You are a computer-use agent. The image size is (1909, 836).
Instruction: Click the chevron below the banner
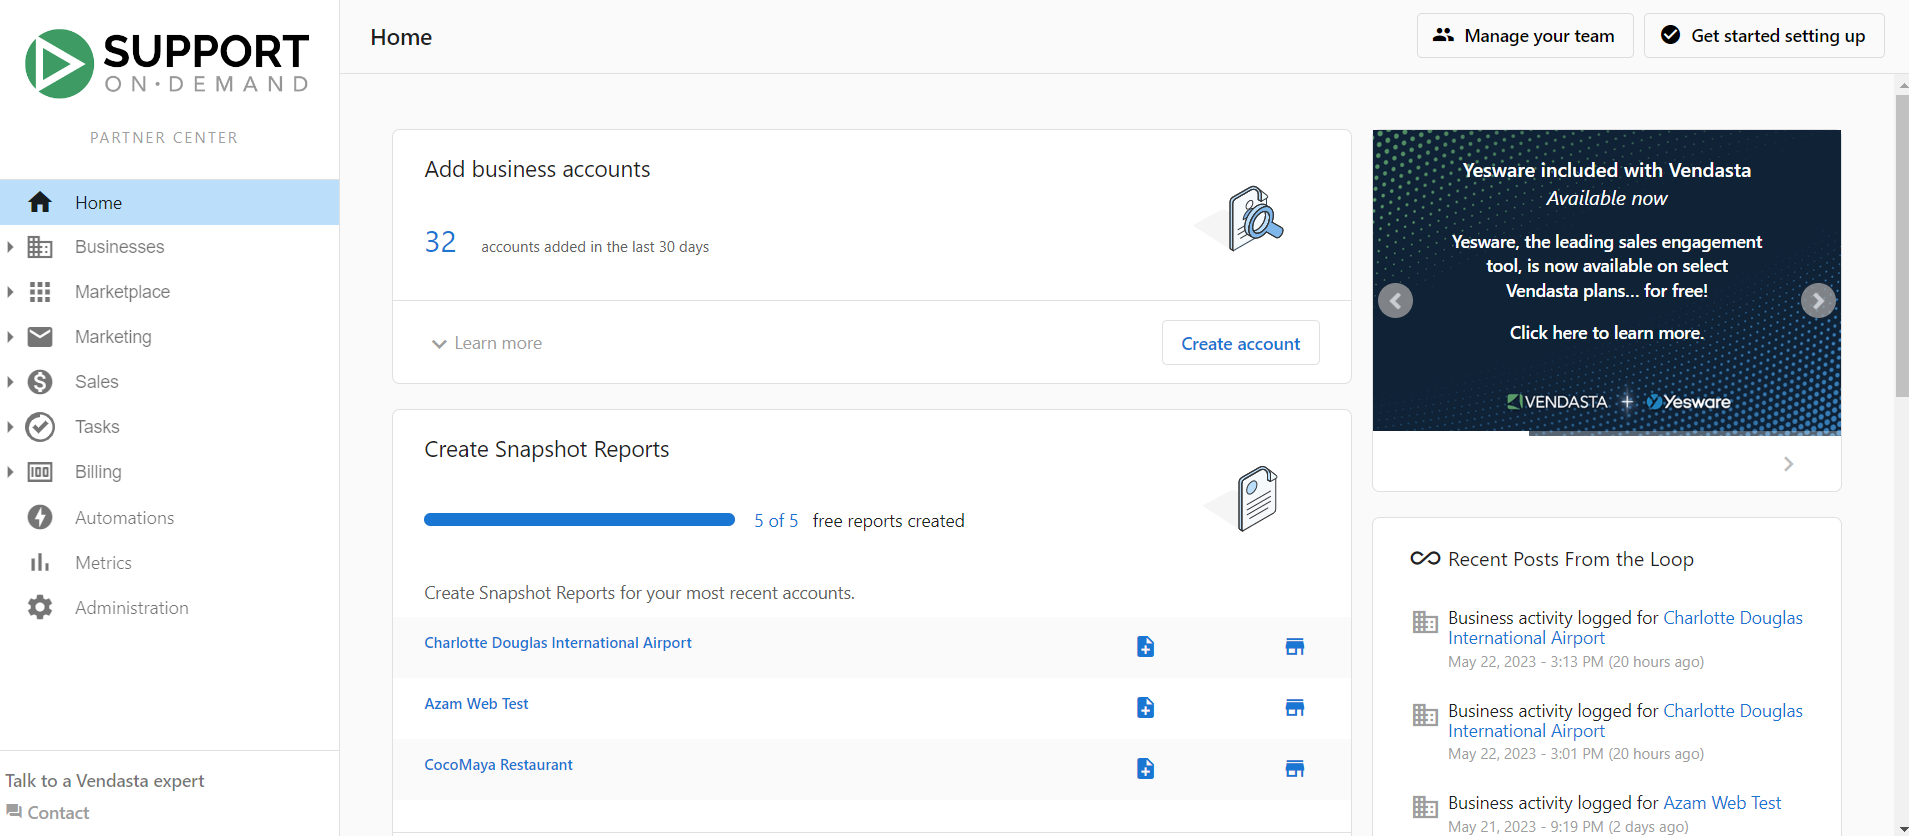point(1789,464)
